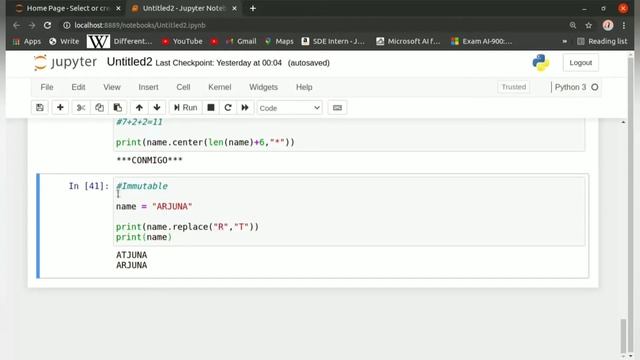
Task: Click the notebook vertical scrollbar up arrow
Action: 623,122
